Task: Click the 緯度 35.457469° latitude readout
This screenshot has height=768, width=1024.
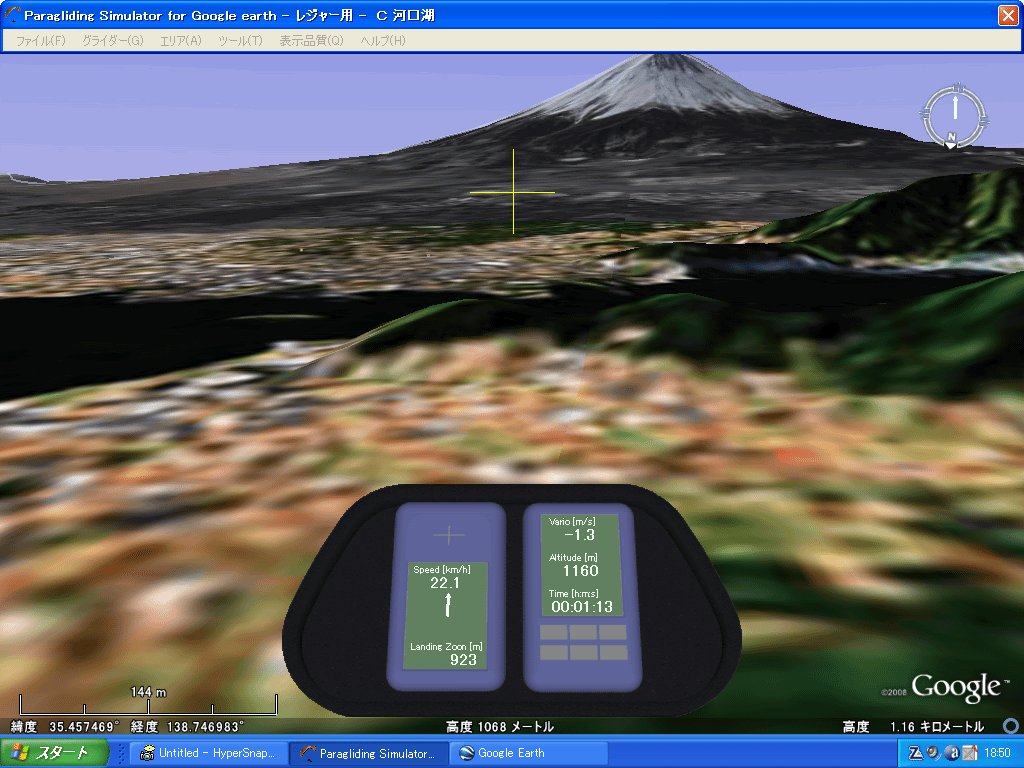Action: pos(65,726)
